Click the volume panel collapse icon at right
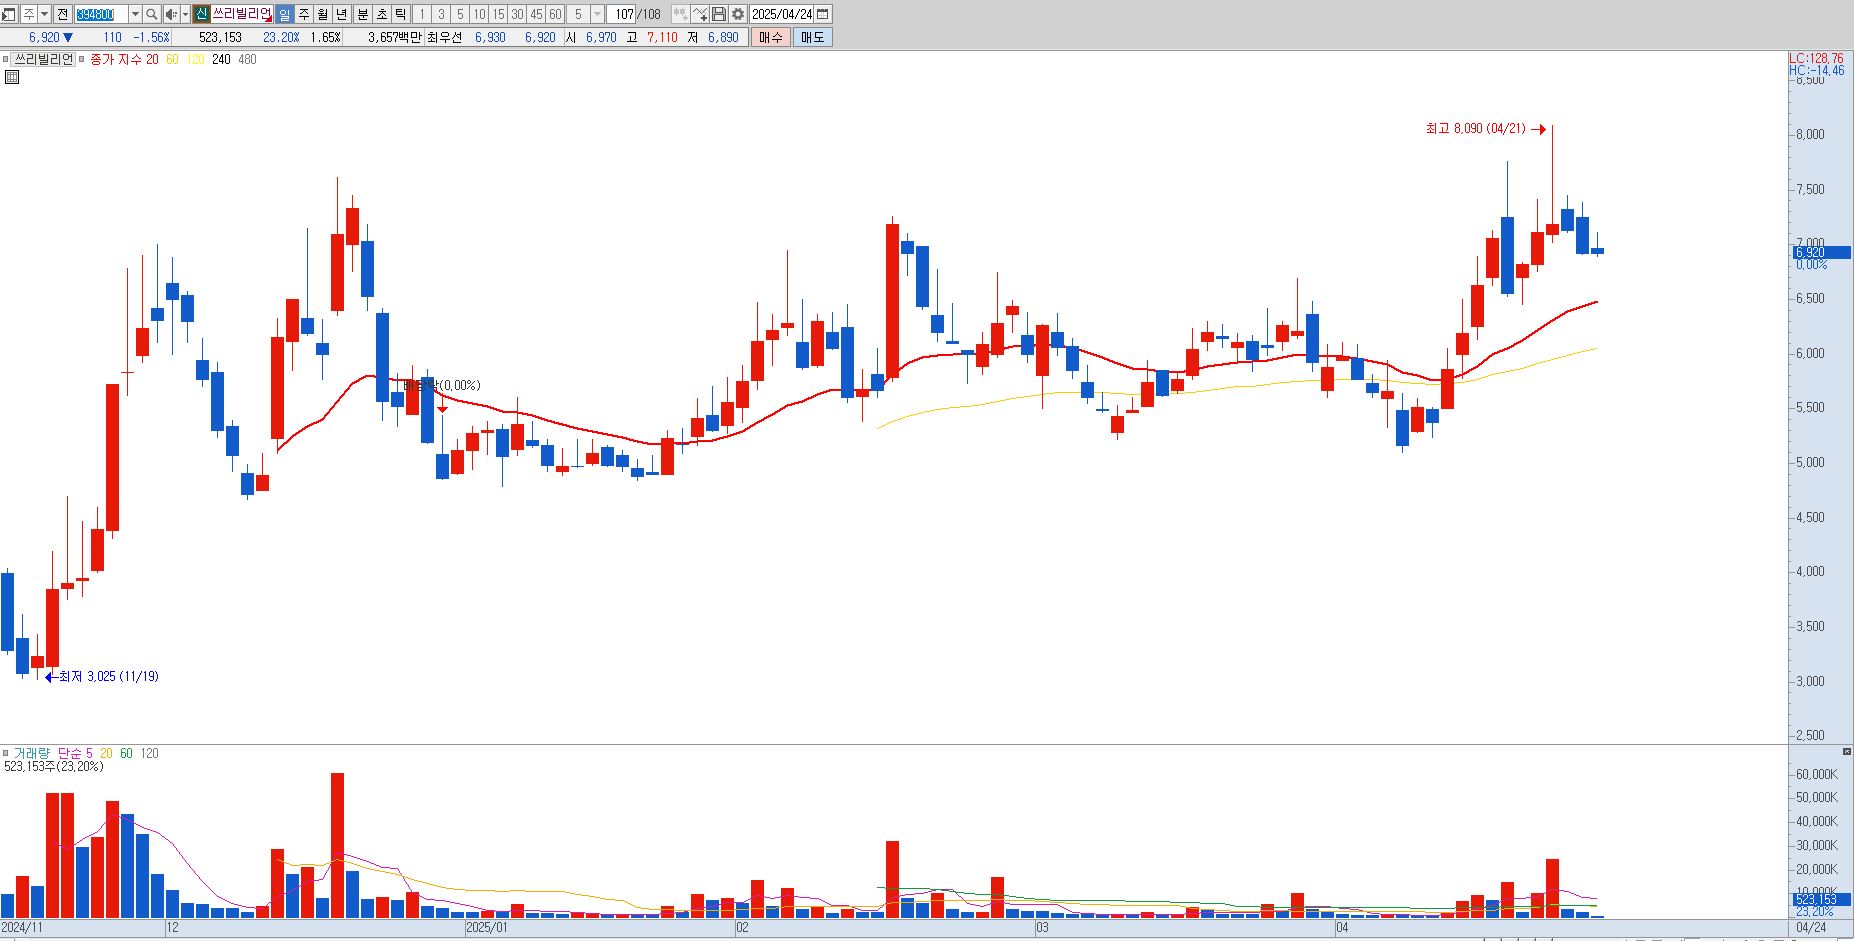1854x941 pixels. point(1846,751)
